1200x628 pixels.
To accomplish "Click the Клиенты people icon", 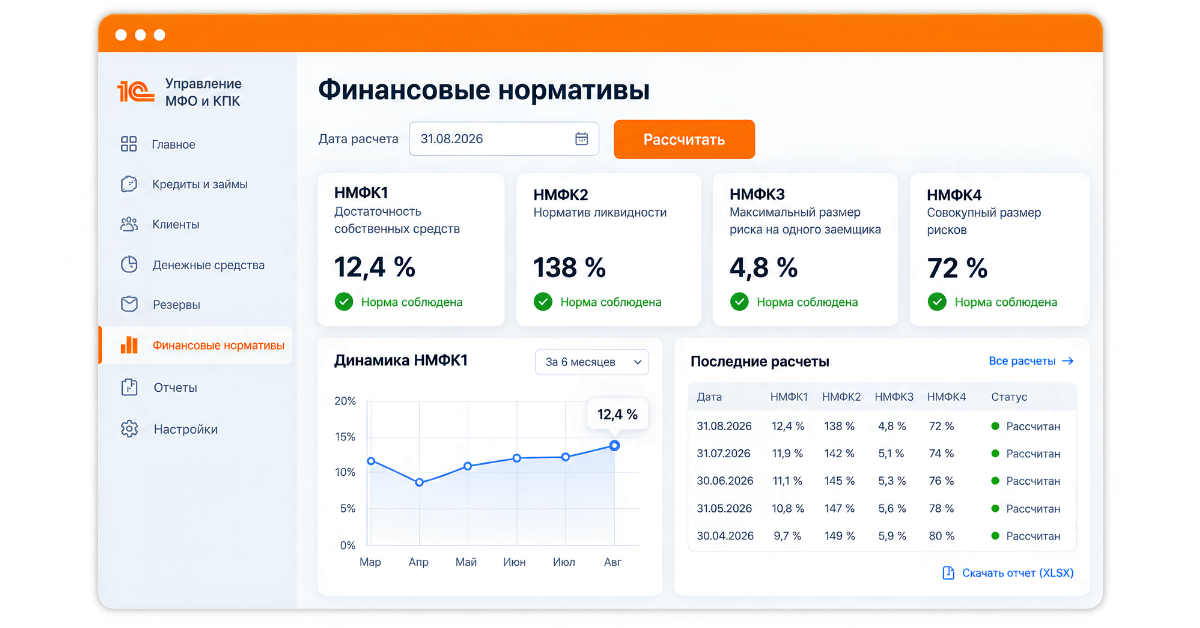I will (x=128, y=224).
